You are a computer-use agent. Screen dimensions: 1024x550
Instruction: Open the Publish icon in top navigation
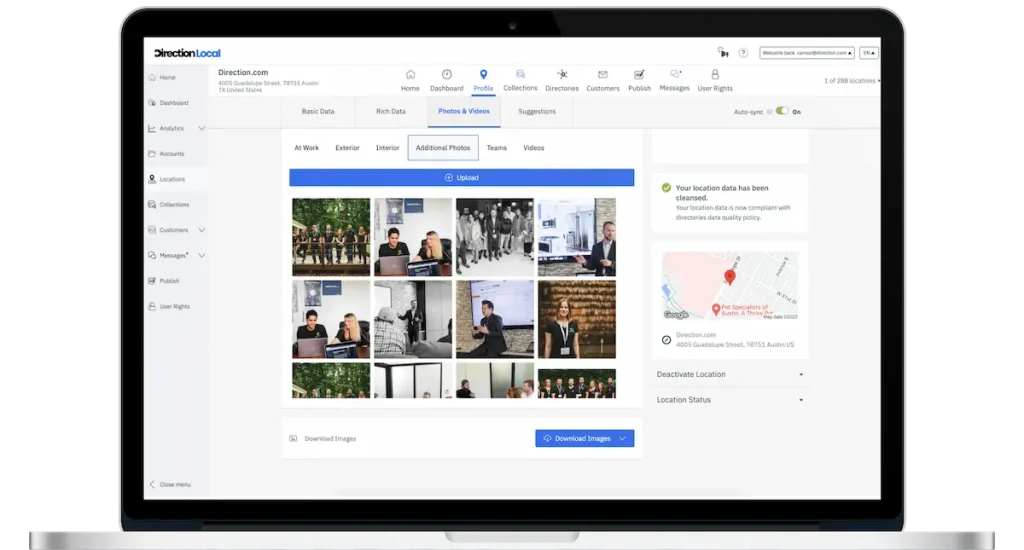tap(639, 75)
